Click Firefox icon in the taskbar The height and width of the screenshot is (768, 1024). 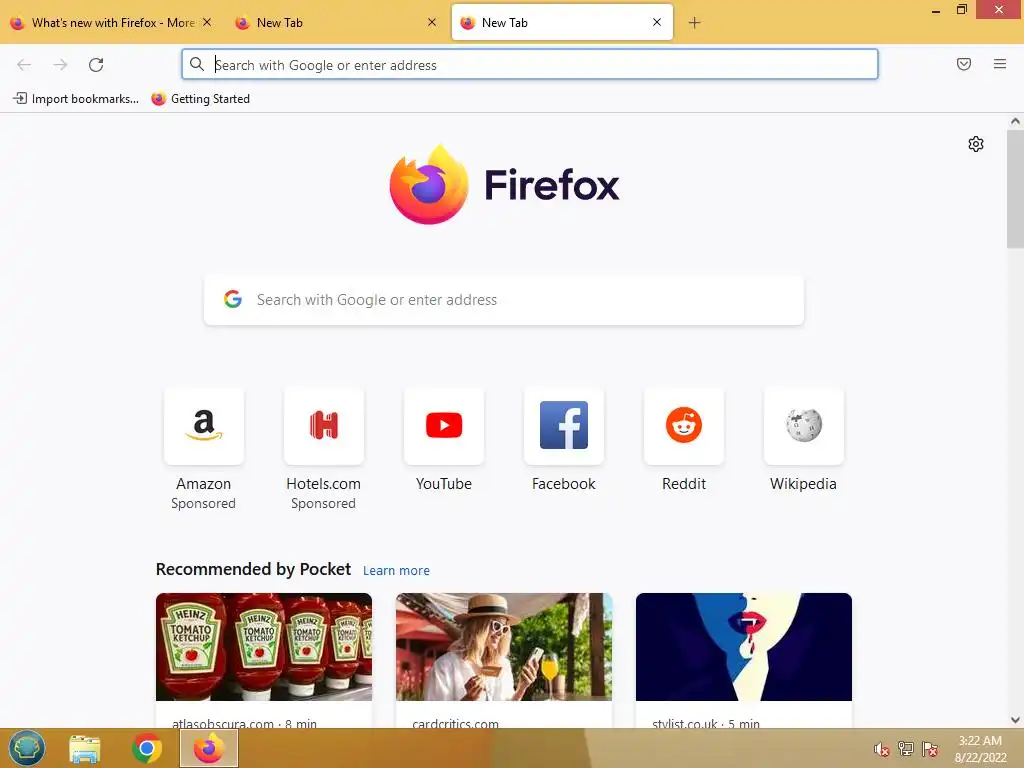[x=209, y=748]
